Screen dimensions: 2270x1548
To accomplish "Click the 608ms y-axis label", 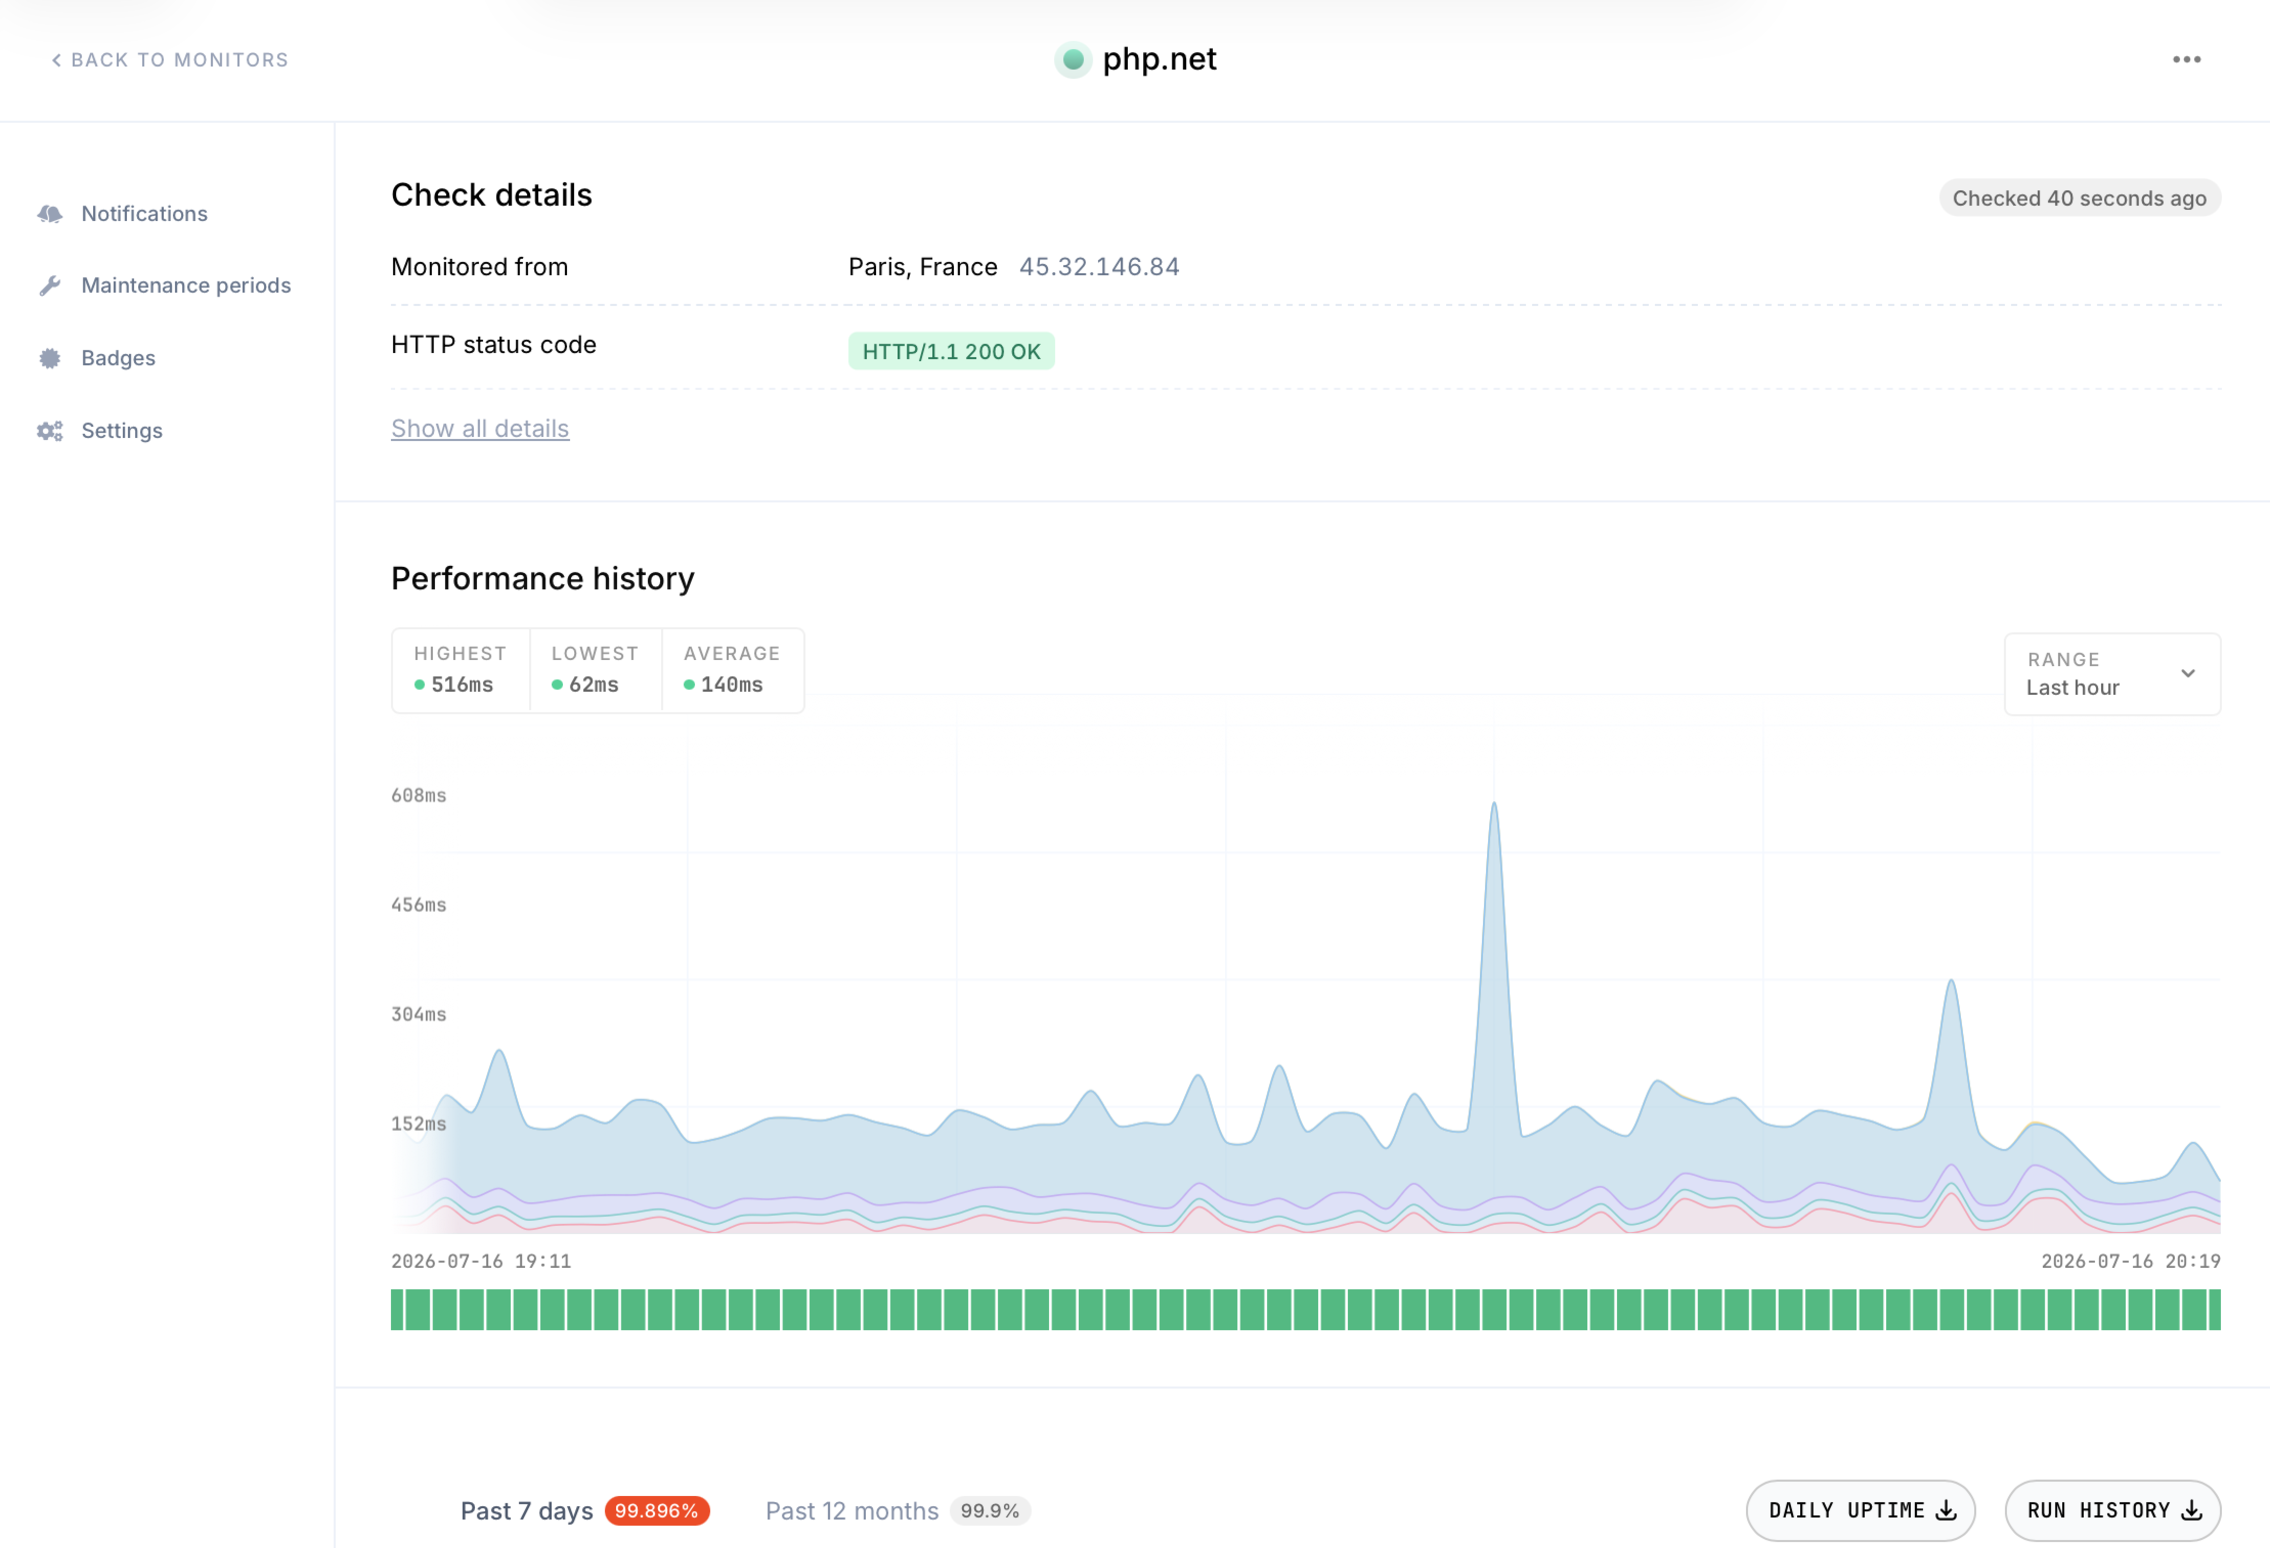I will coord(418,796).
